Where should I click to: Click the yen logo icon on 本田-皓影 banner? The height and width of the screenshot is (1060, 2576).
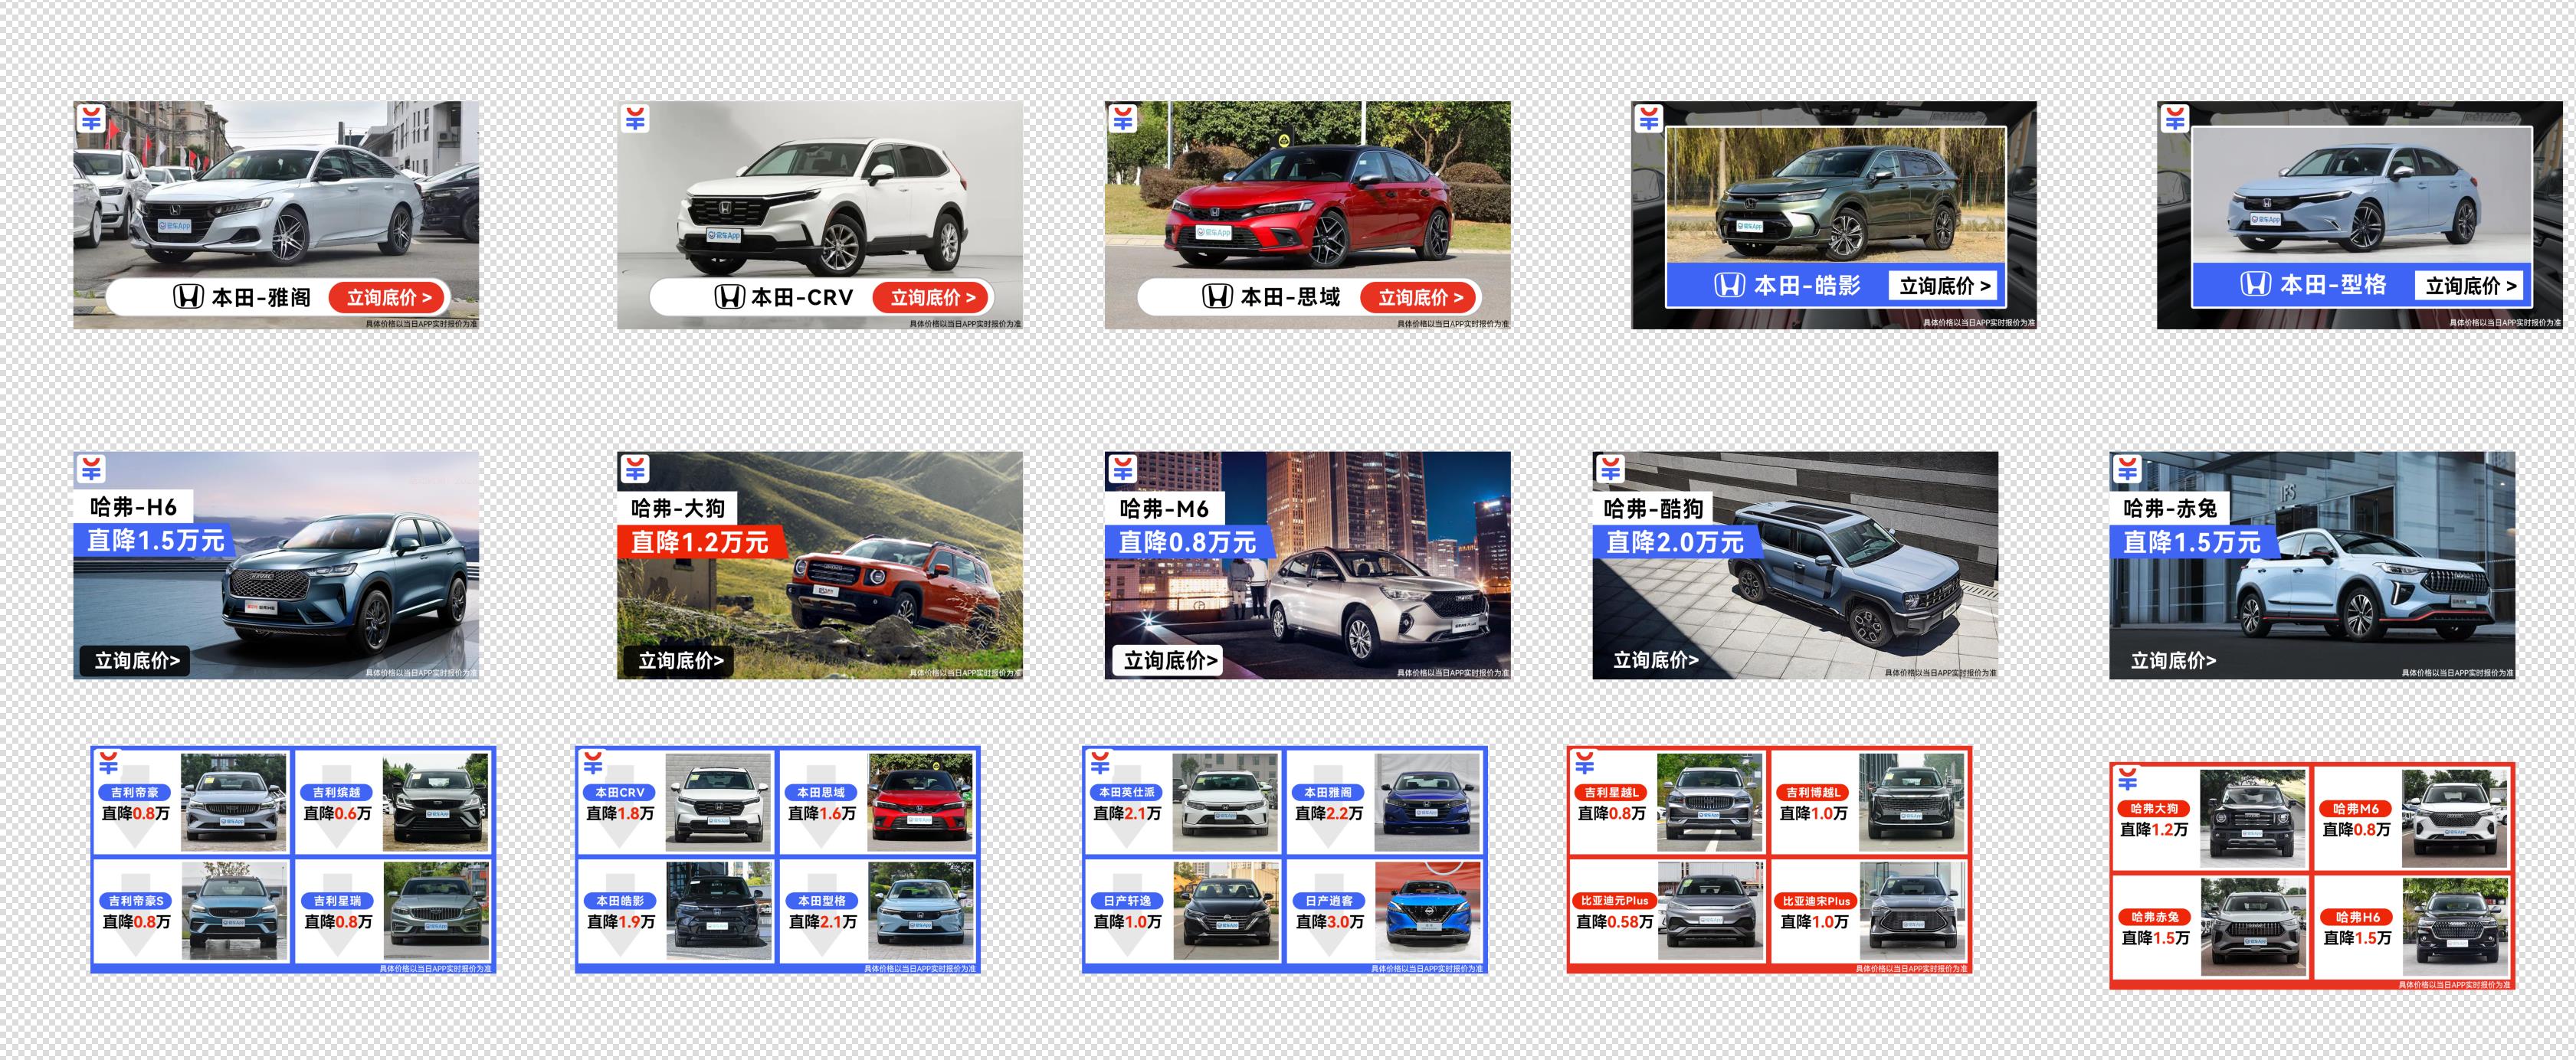click(x=1650, y=119)
